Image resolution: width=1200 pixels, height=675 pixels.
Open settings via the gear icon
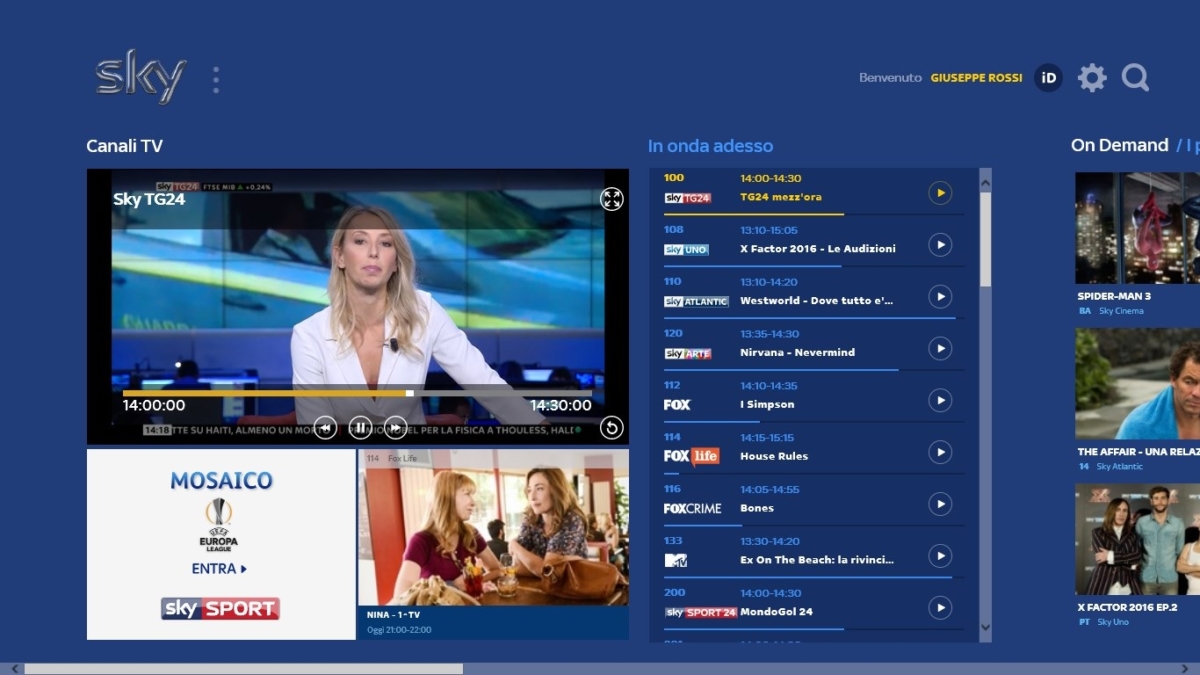1092,77
